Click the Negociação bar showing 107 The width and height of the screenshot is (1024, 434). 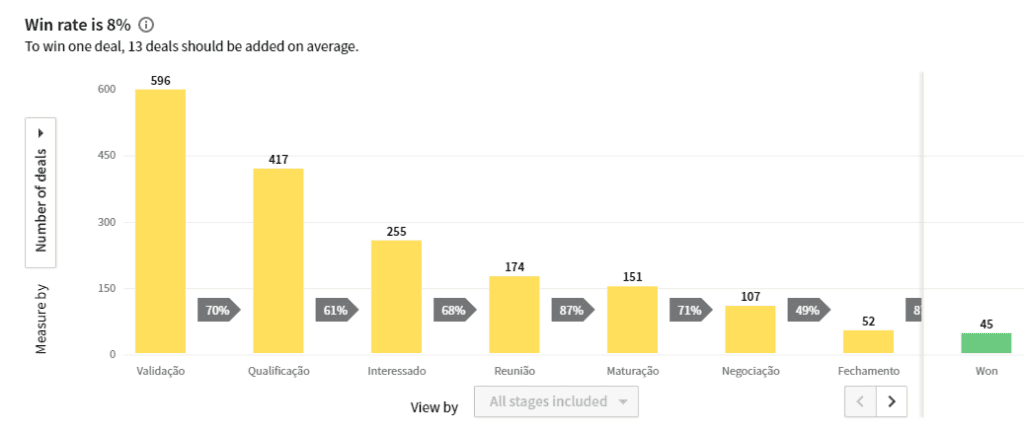click(x=750, y=330)
